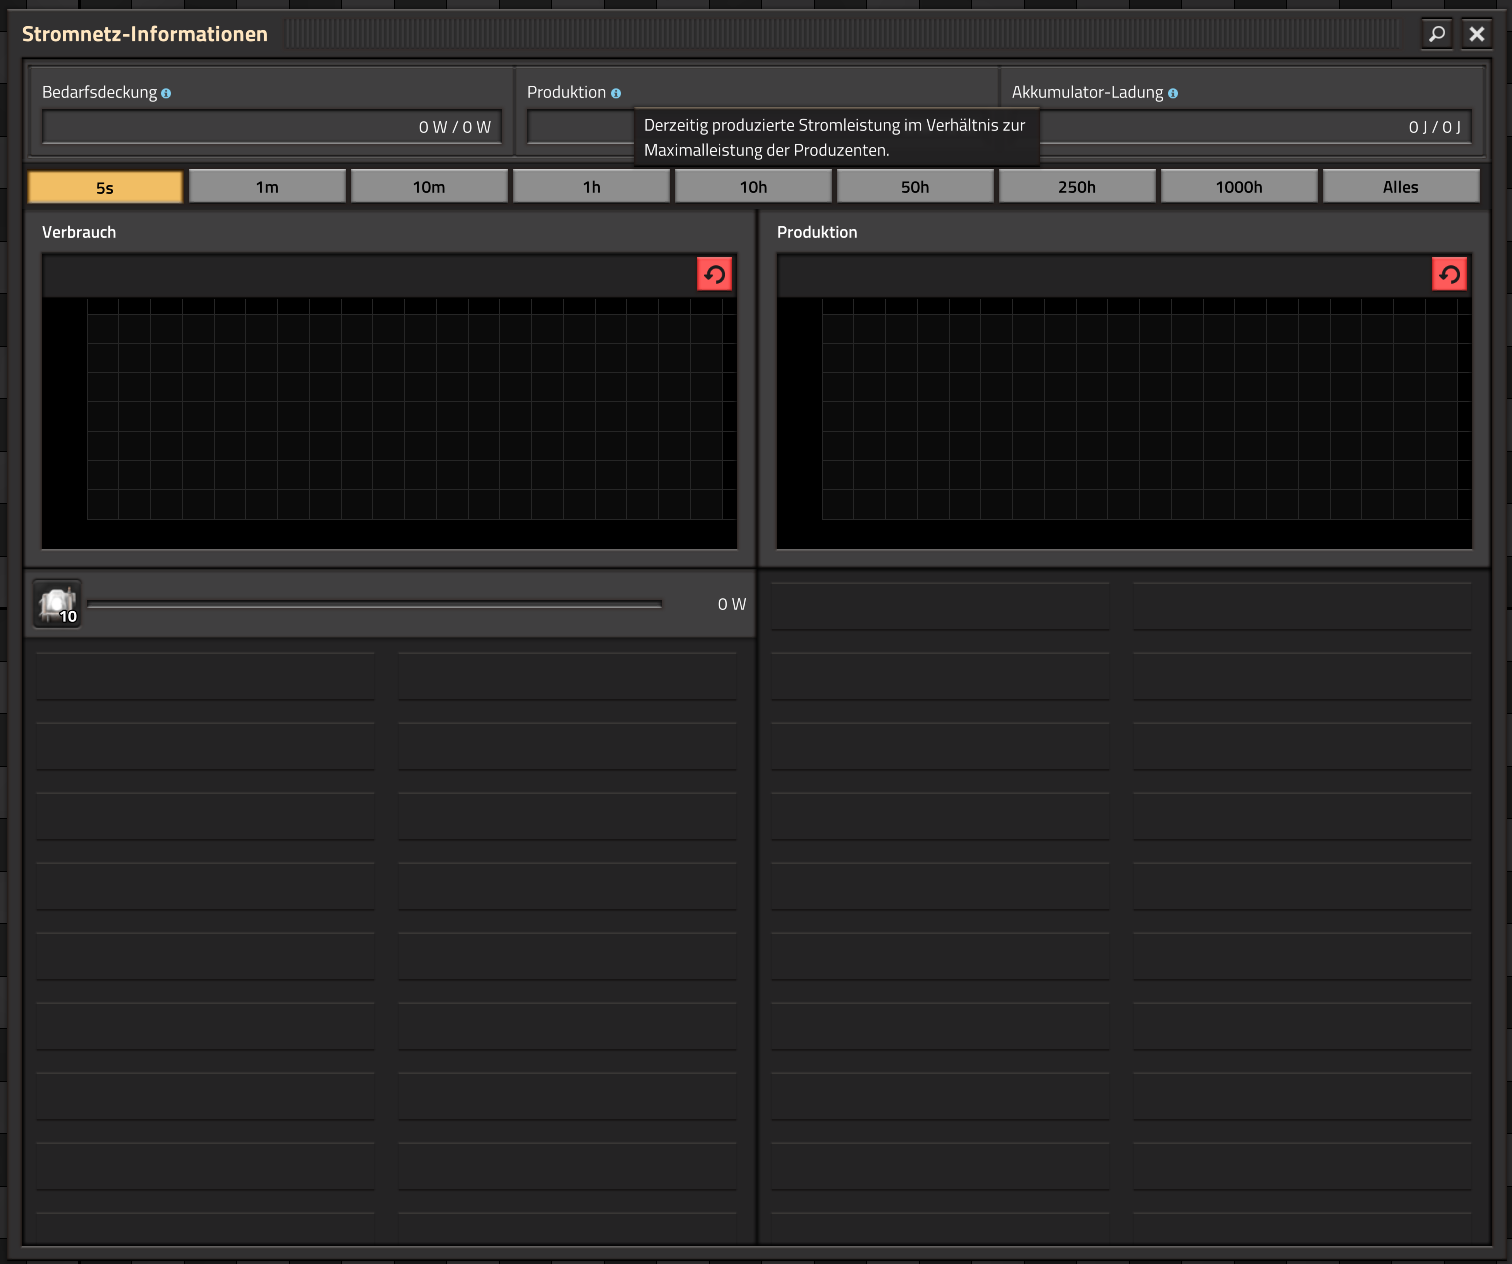The width and height of the screenshot is (1512, 1264).
Task: Switch to the 1h time range
Action: click(591, 187)
